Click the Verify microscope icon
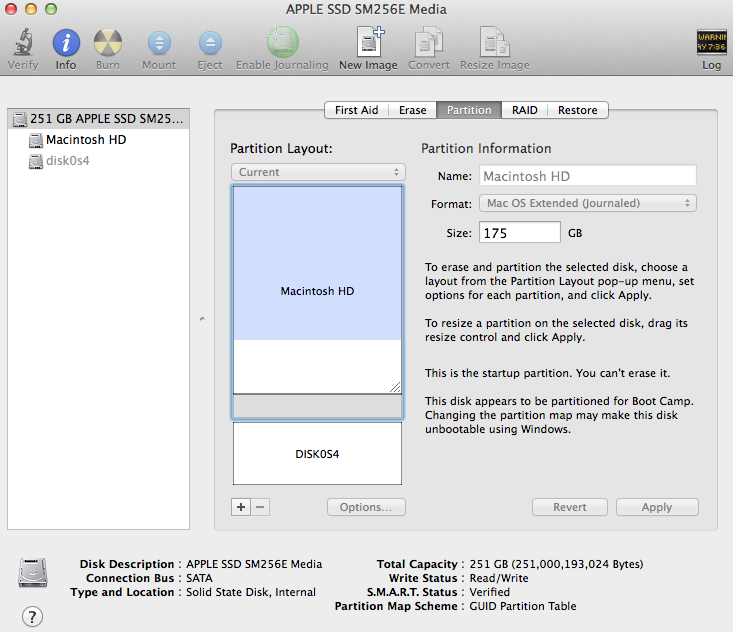The width and height of the screenshot is (733, 632). click(23, 42)
